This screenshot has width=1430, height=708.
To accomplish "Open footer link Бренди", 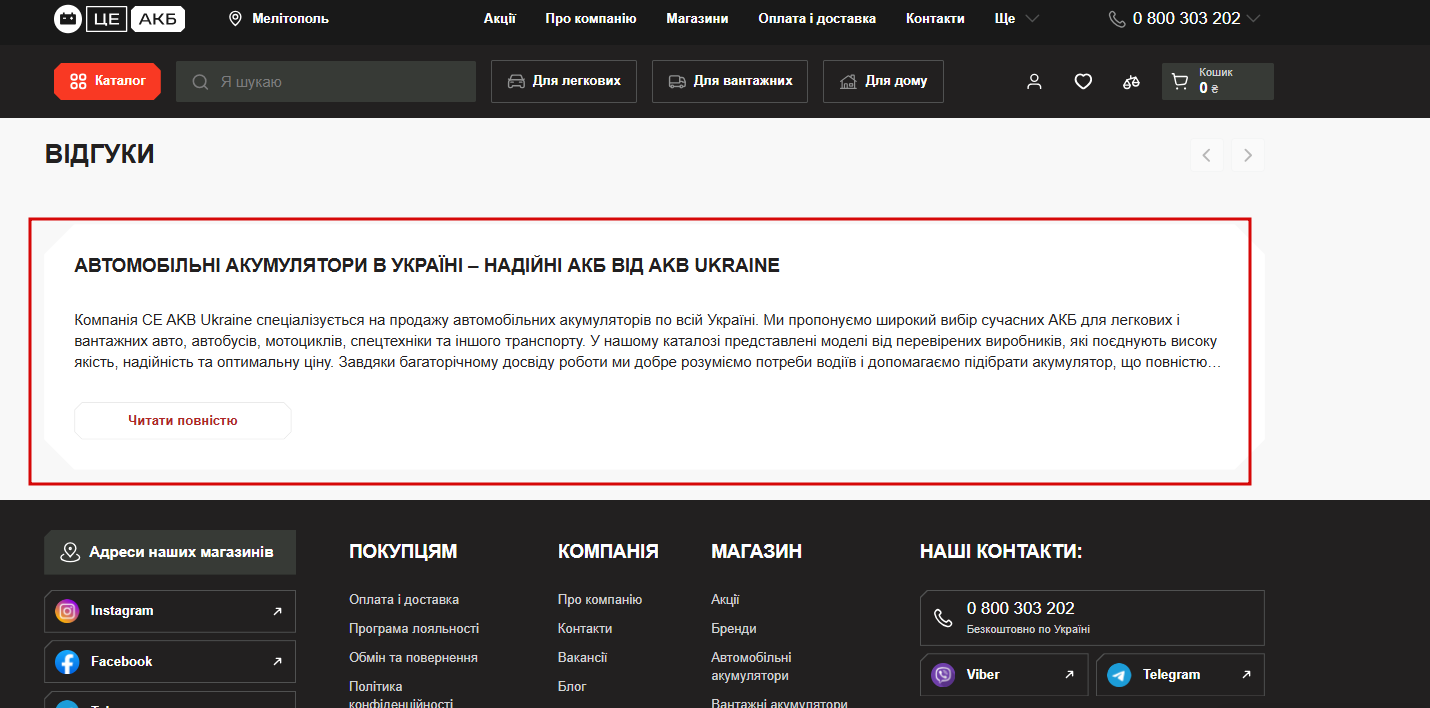I will [x=734, y=629].
